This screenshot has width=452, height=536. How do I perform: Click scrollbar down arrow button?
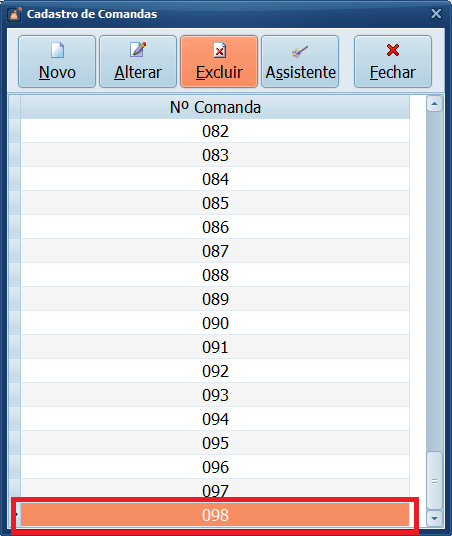tap(434, 518)
